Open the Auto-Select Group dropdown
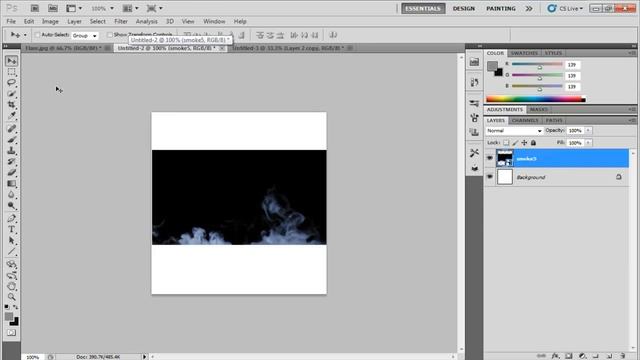The height and width of the screenshot is (360, 640). coord(85,36)
